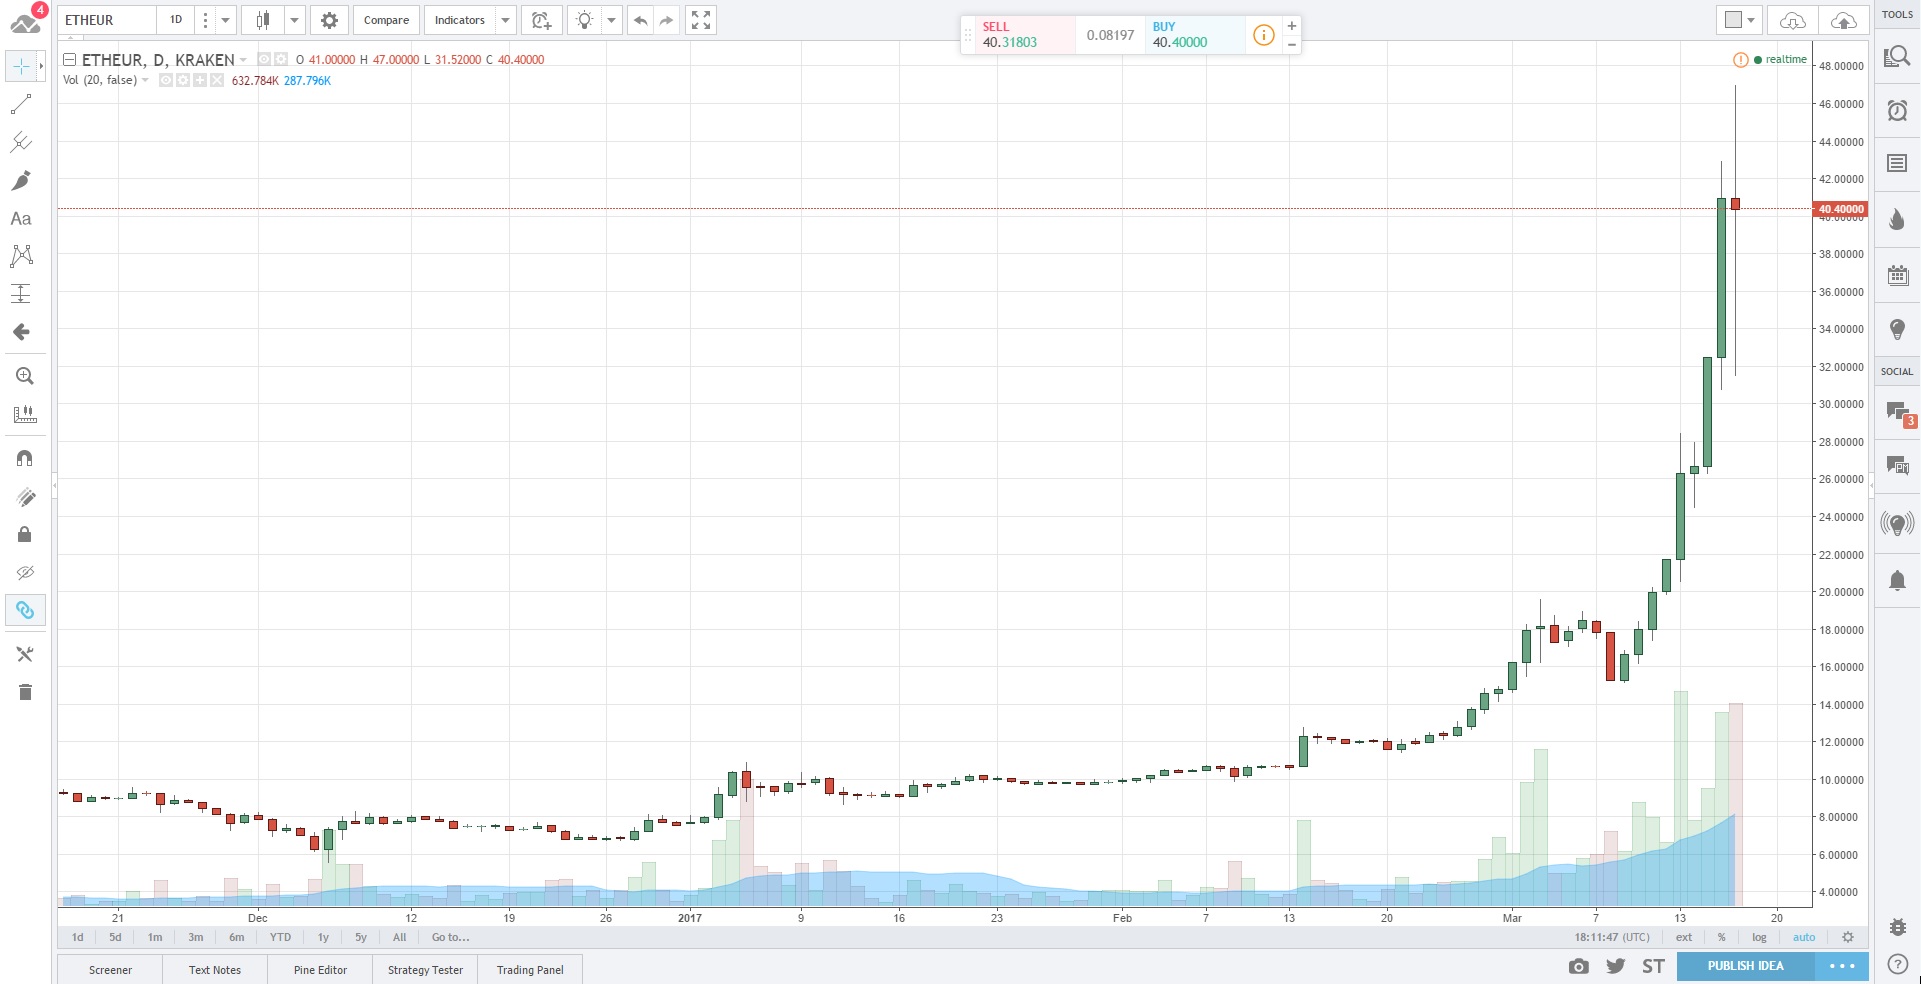Toggle magnet mode in left toolbar
The image size is (1921, 984).
(x=24, y=458)
